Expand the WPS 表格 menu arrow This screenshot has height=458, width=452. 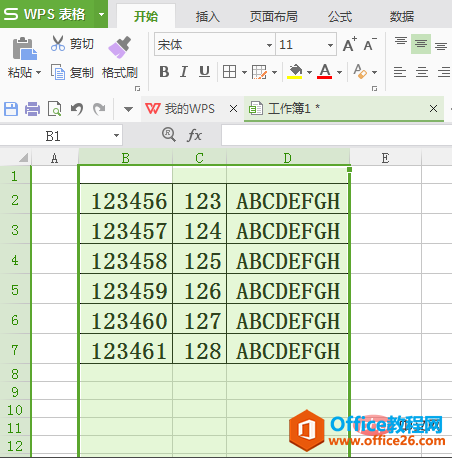pos(101,14)
